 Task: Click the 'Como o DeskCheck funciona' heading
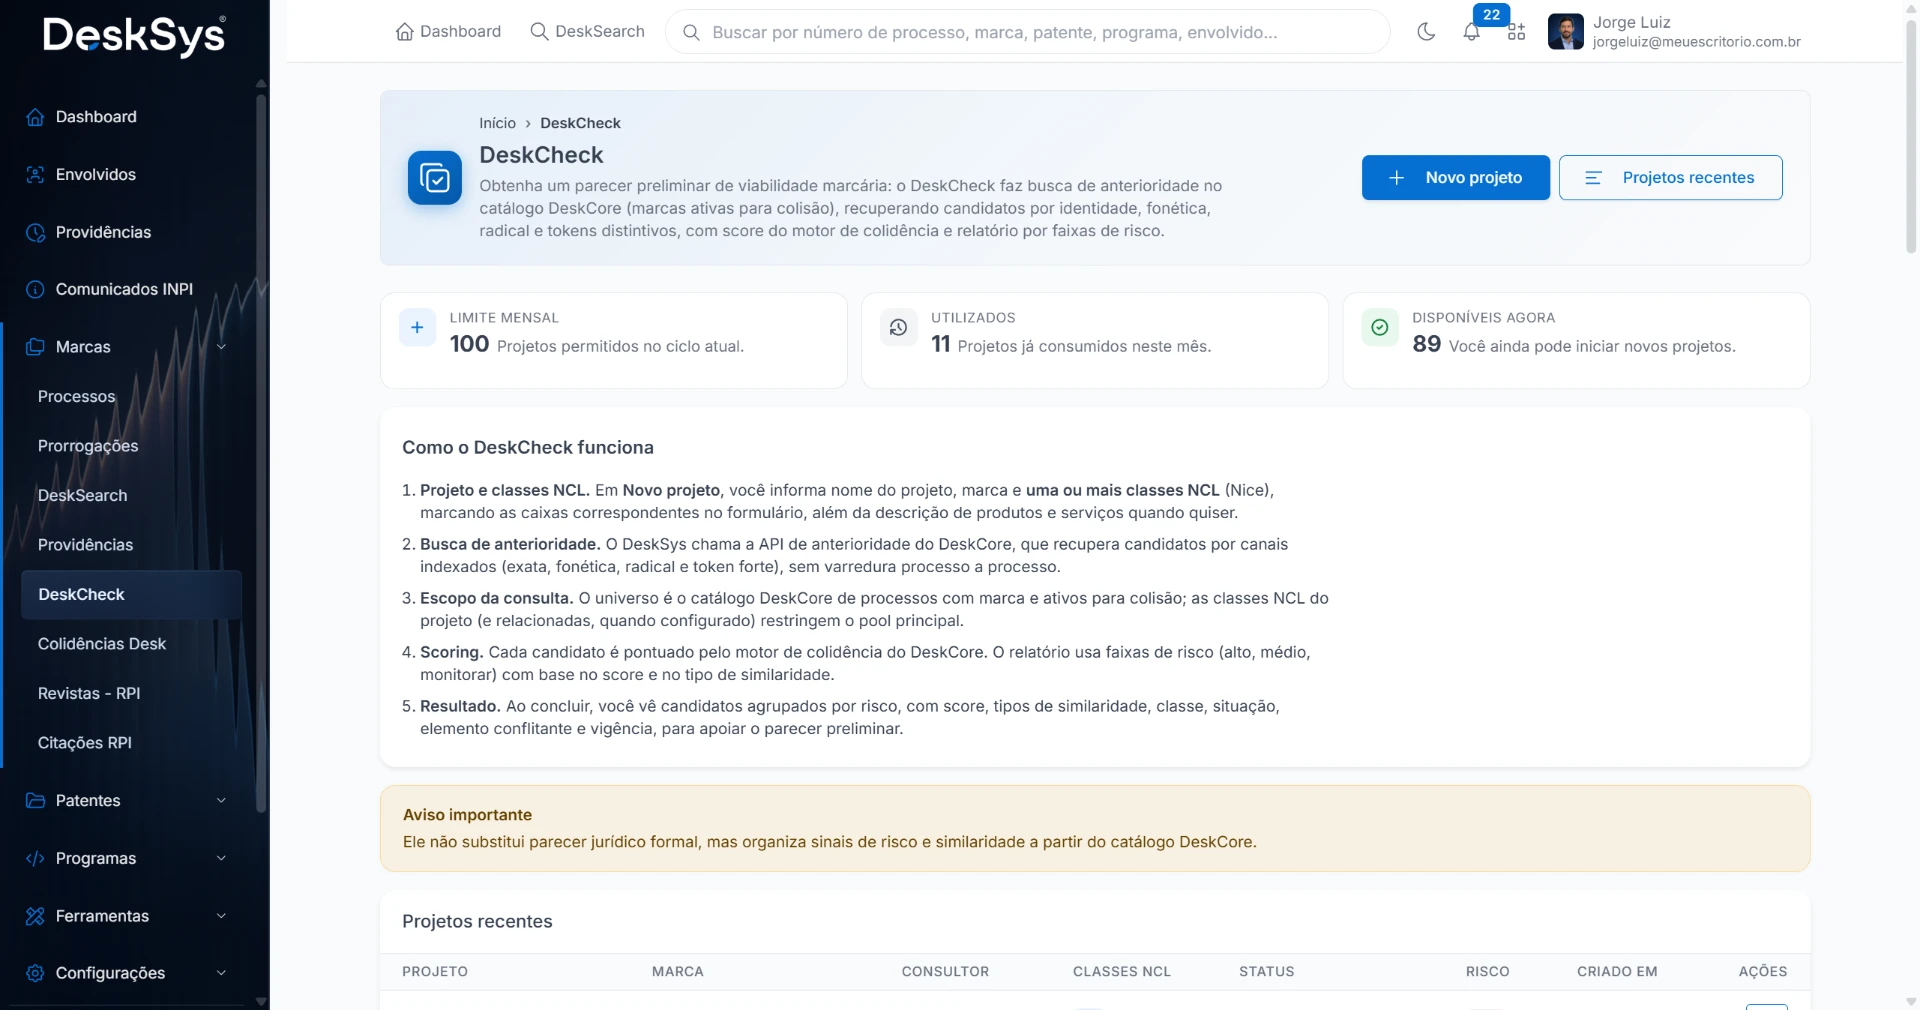point(528,448)
